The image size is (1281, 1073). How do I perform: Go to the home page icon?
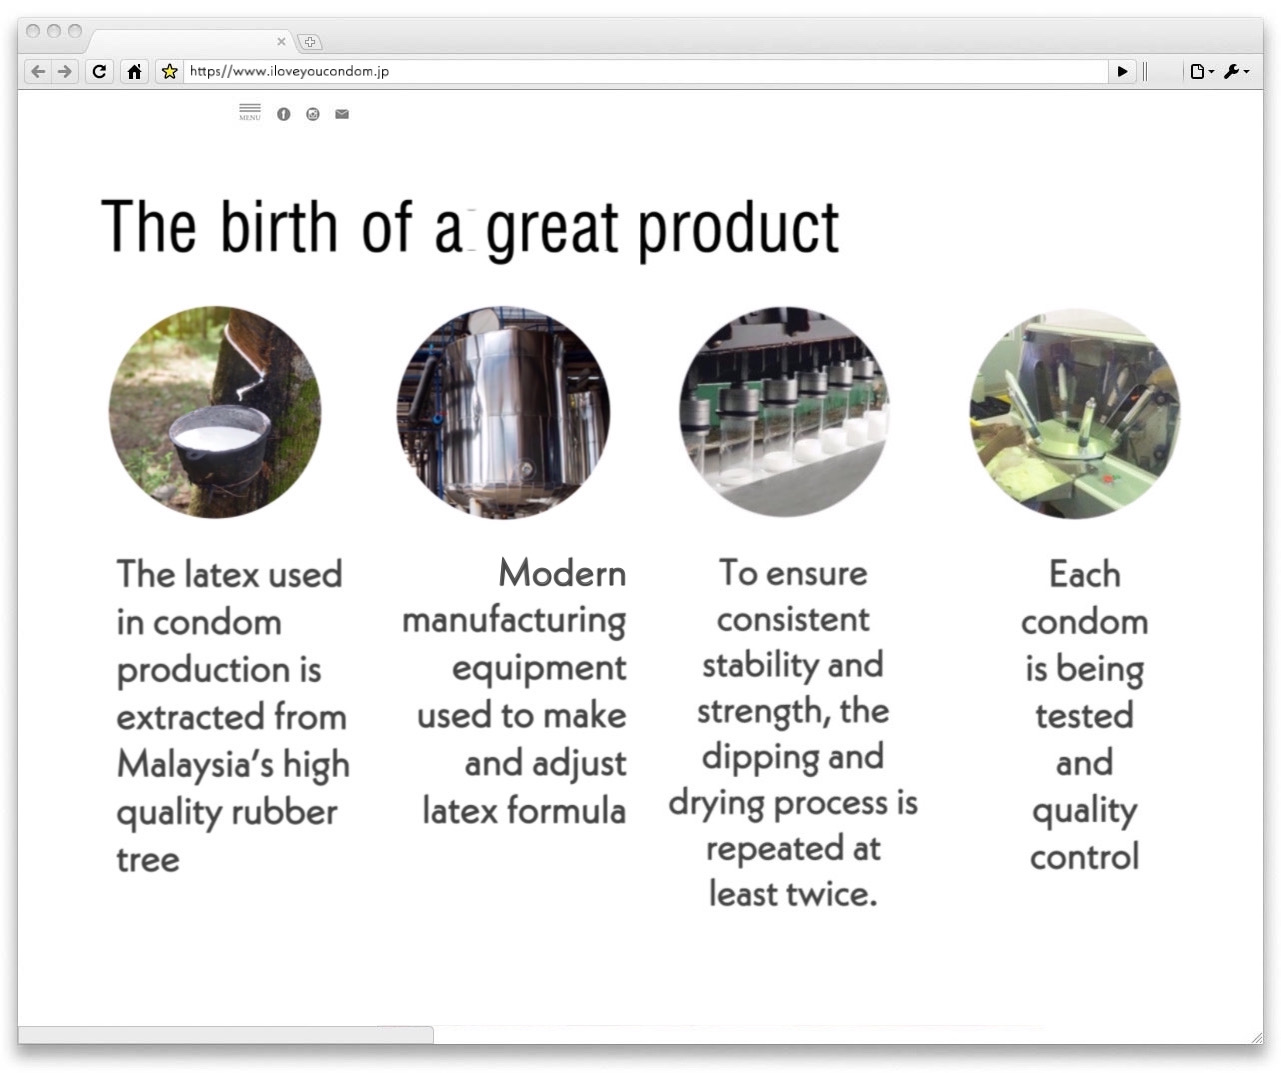point(134,71)
